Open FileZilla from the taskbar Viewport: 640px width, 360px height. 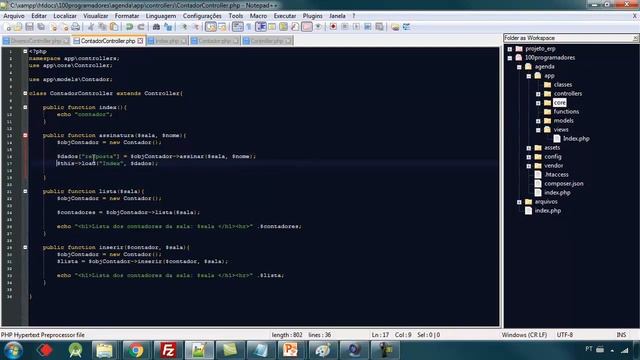(x=168, y=350)
